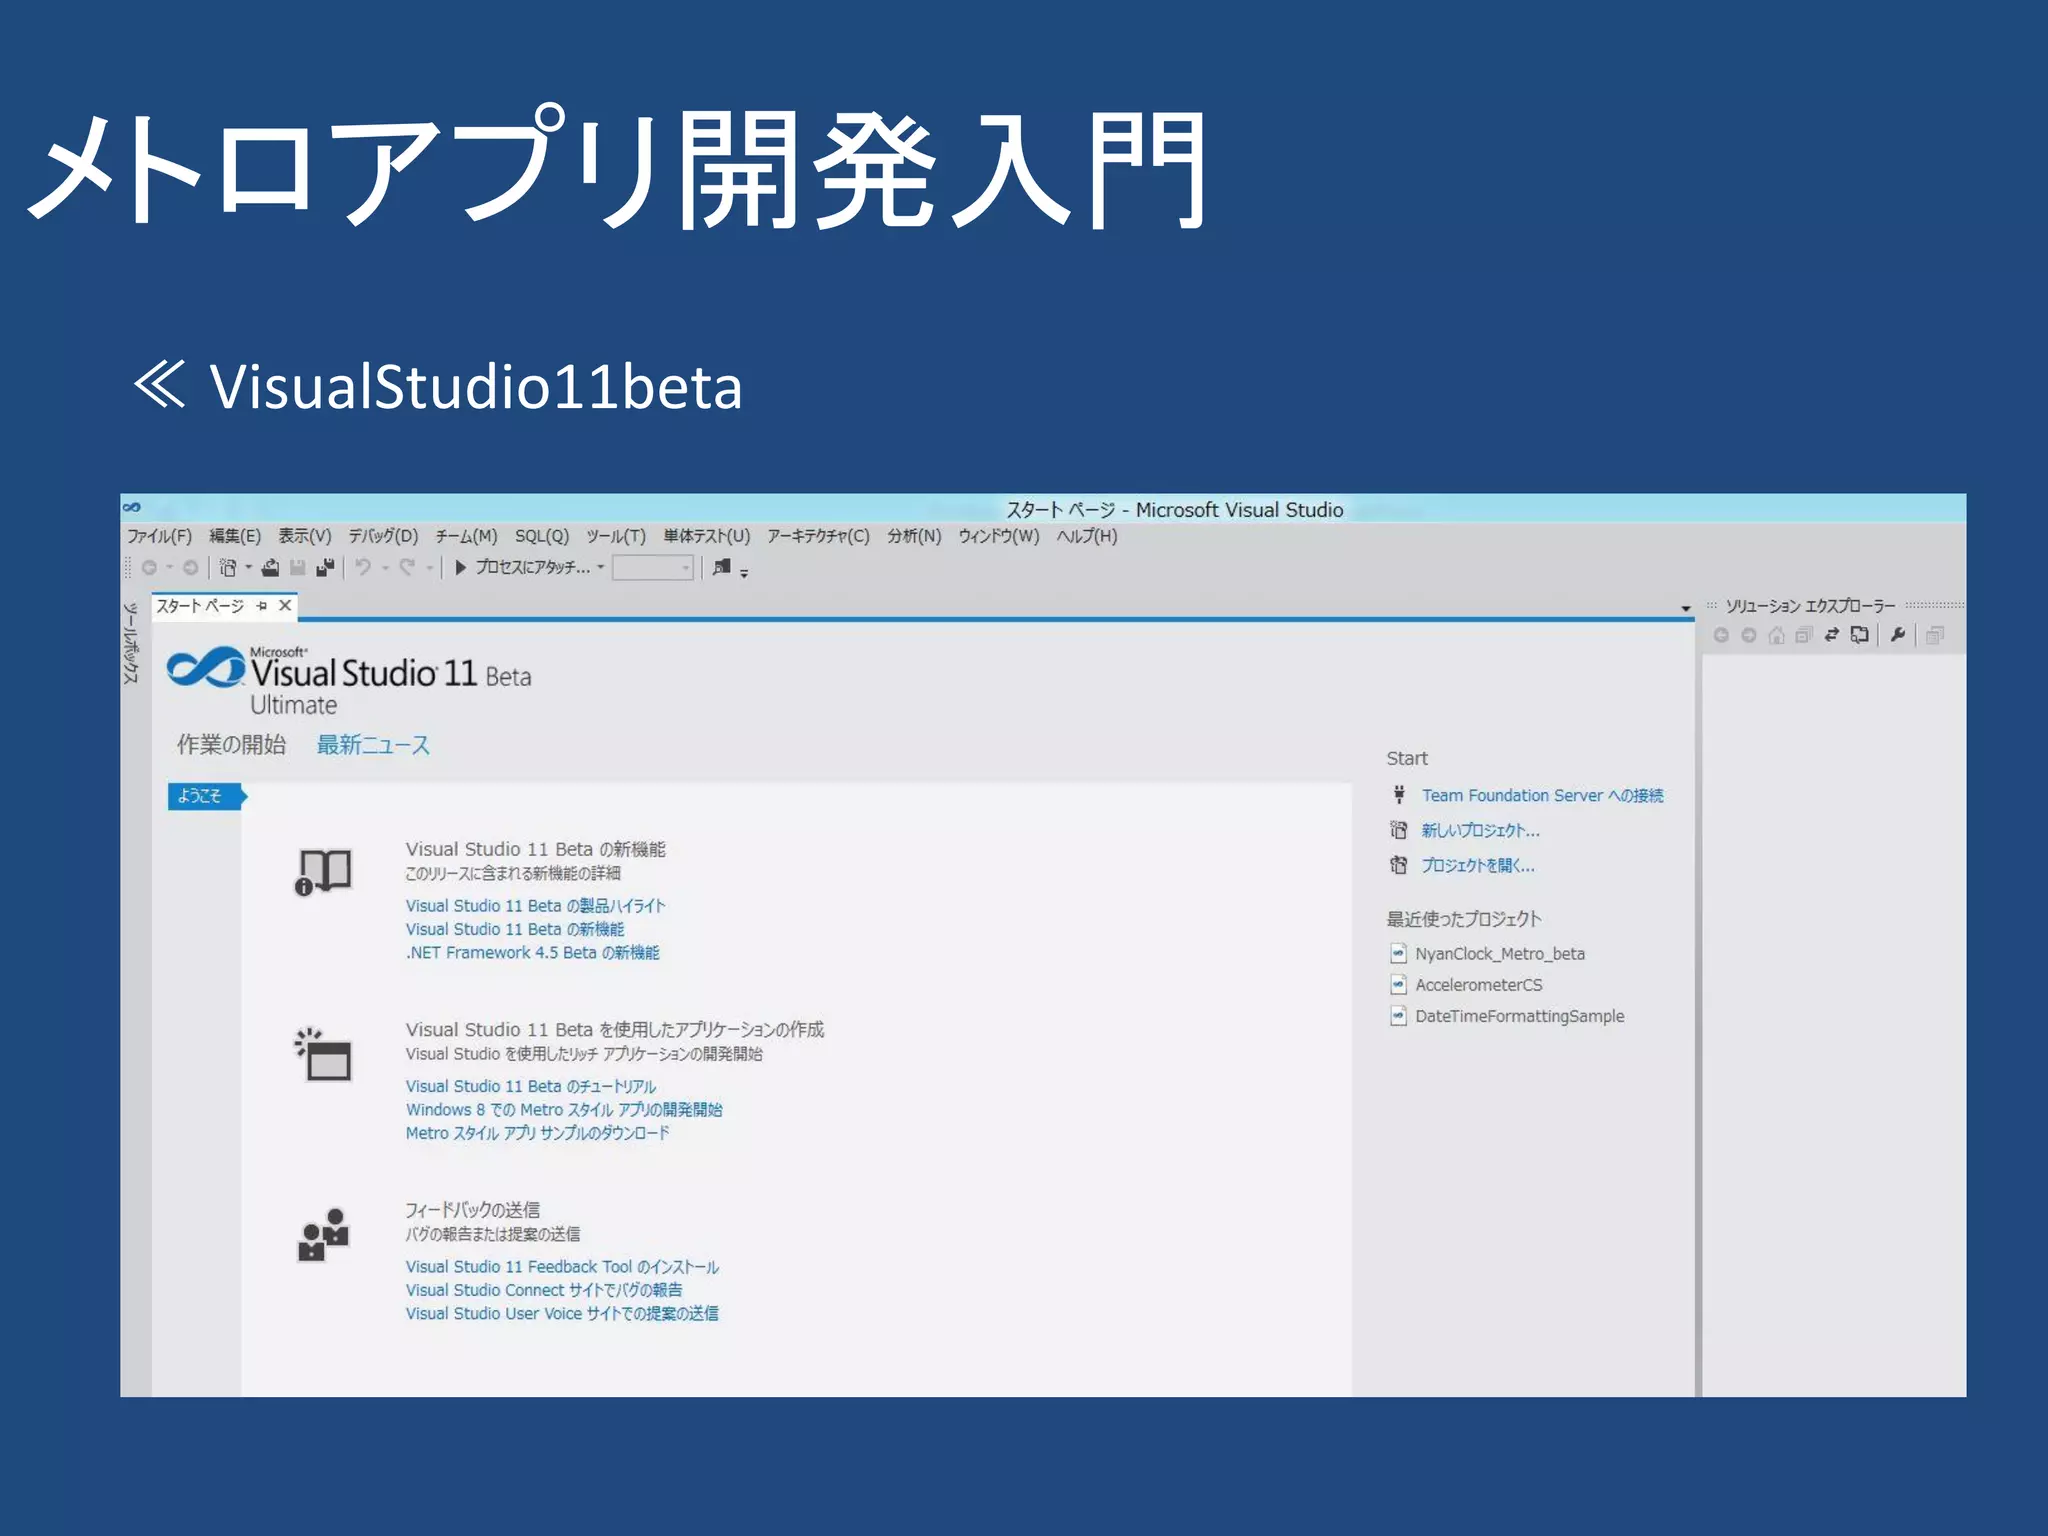The height and width of the screenshot is (1536, 2048).
Task: Click the Save All toolbar icon
Action: click(x=325, y=568)
